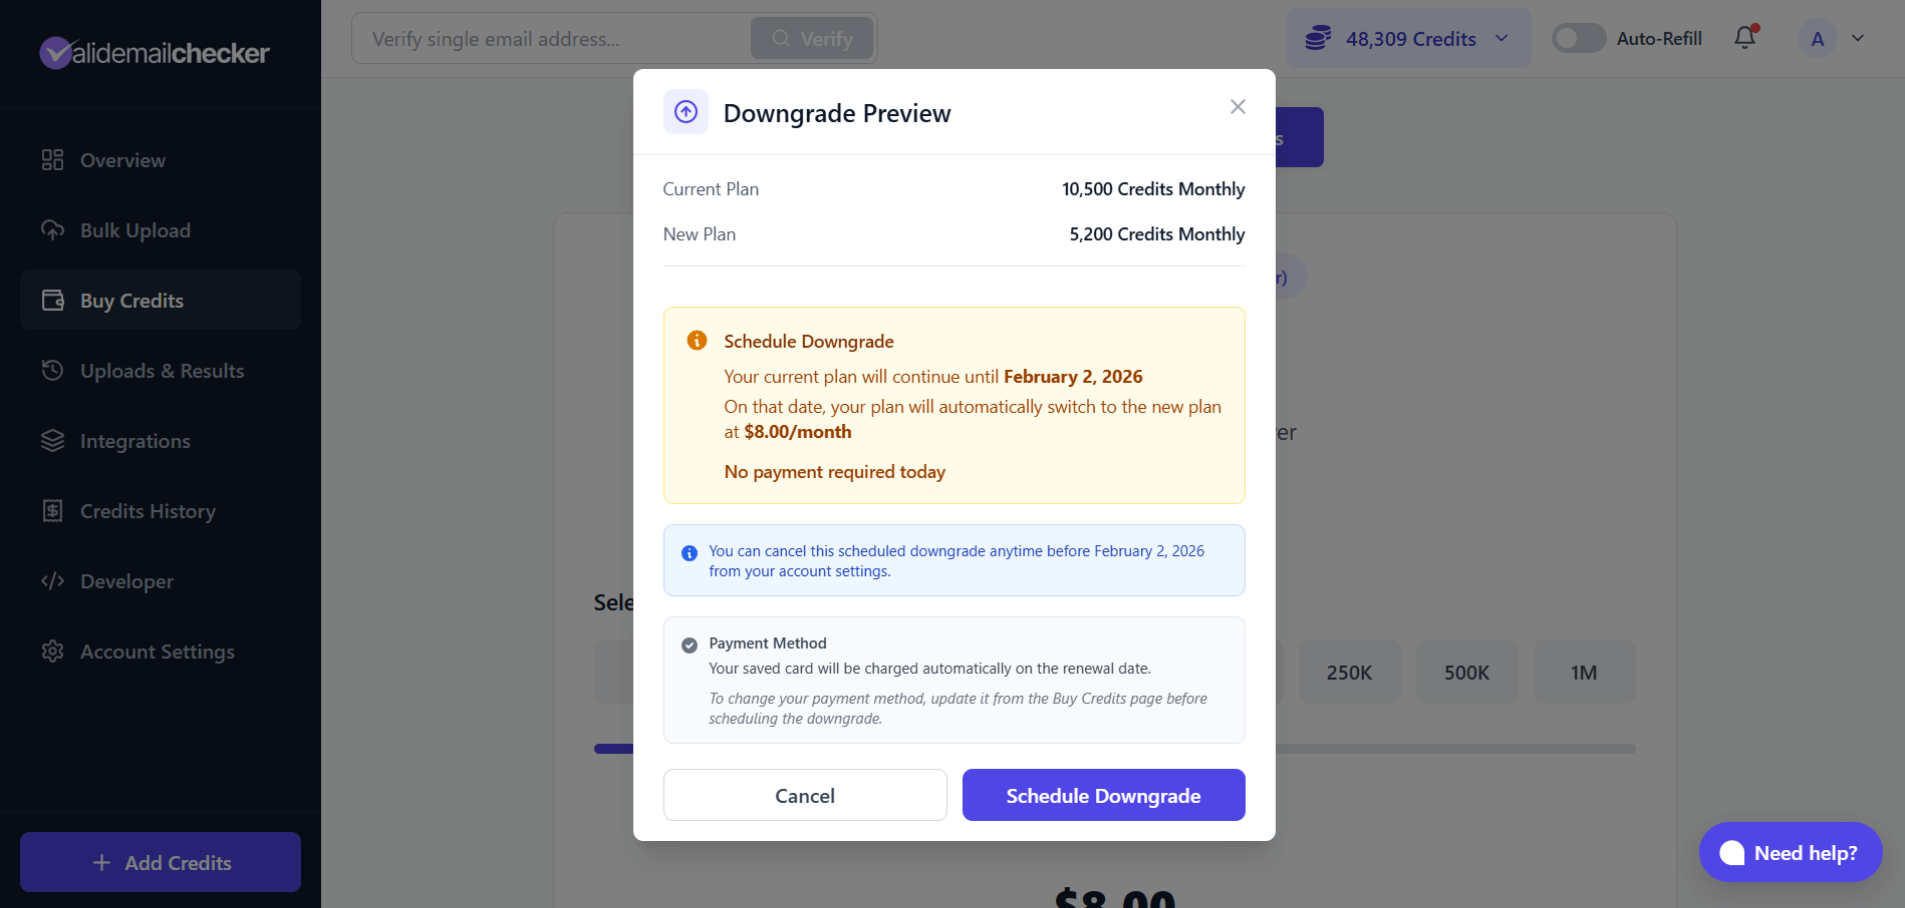Click the Schedule Downgrade warning info icon
This screenshot has width=1905, height=908.
pos(696,340)
